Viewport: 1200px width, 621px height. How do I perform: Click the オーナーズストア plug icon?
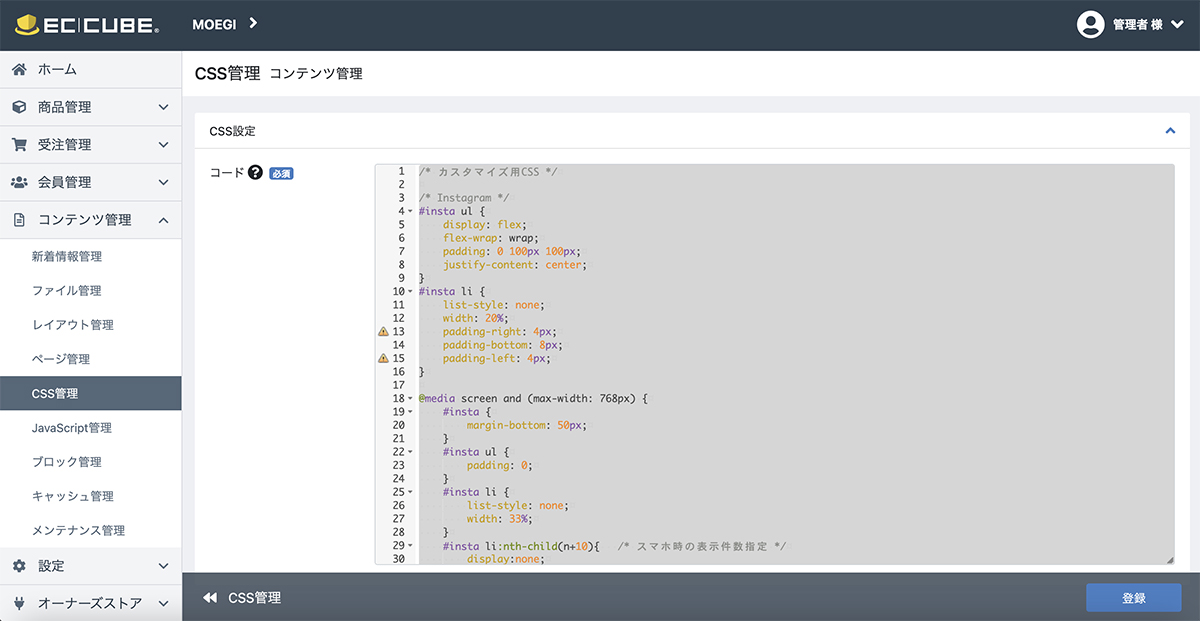[x=19, y=603]
